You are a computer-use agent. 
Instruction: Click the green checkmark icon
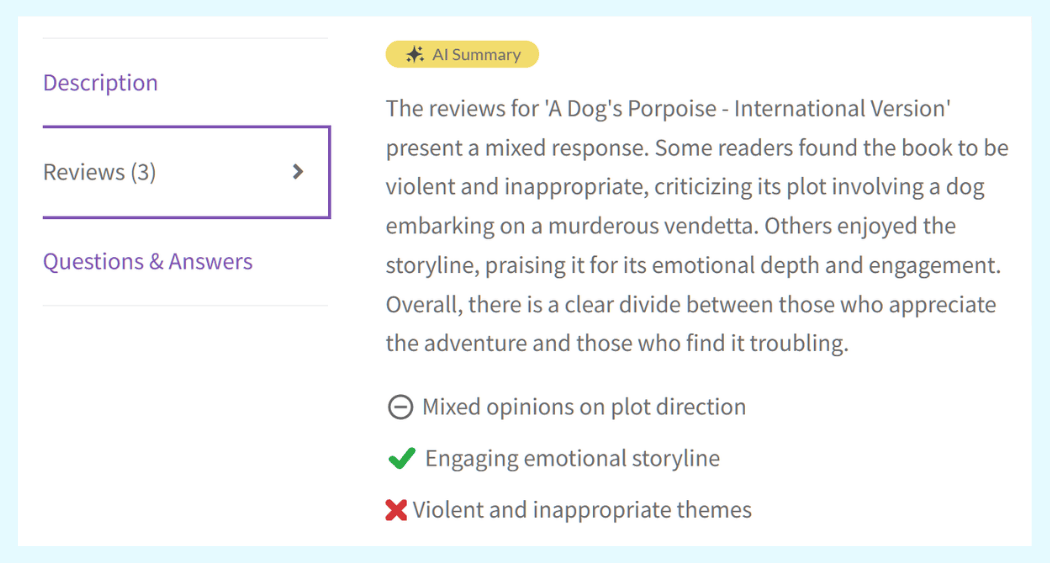[401, 459]
